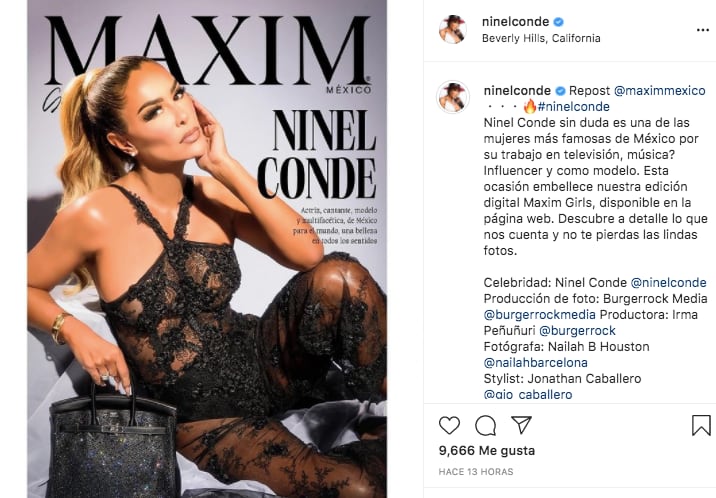716x498 pixels.
Task: Click the verified badge beside header username
Action: pyautogui.click(x=559, y=22)
